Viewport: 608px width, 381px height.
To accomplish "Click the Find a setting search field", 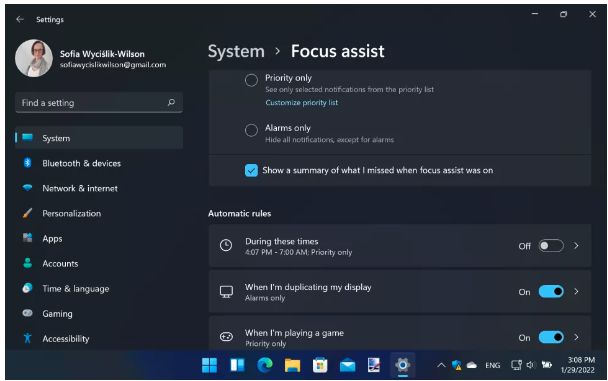I will [99, 103].
